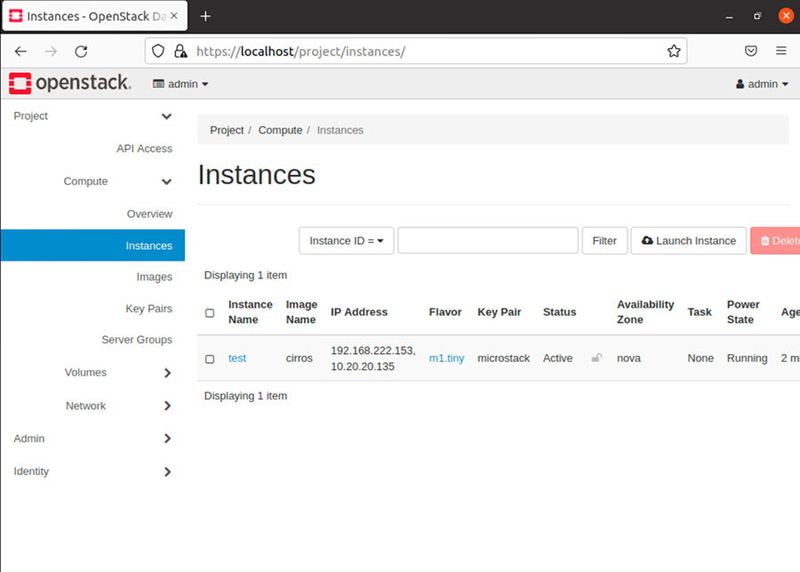
Task: Click Launch Instance button
Action: (689, 241)
